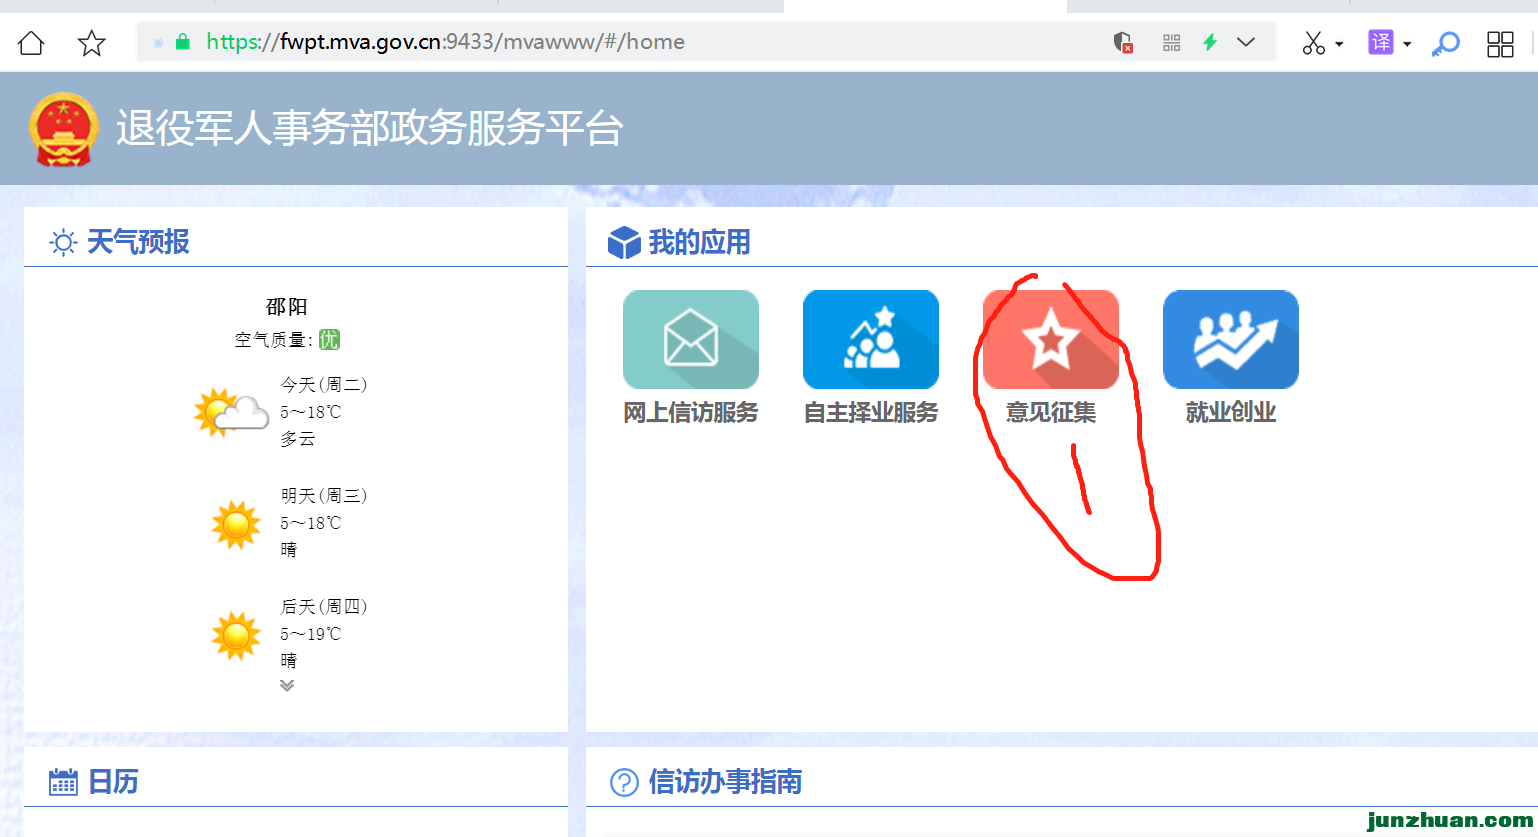The image size is (1538, 837).
Task: Expand the address bar dropdown chevron
Action: [x=1246, y=42]
